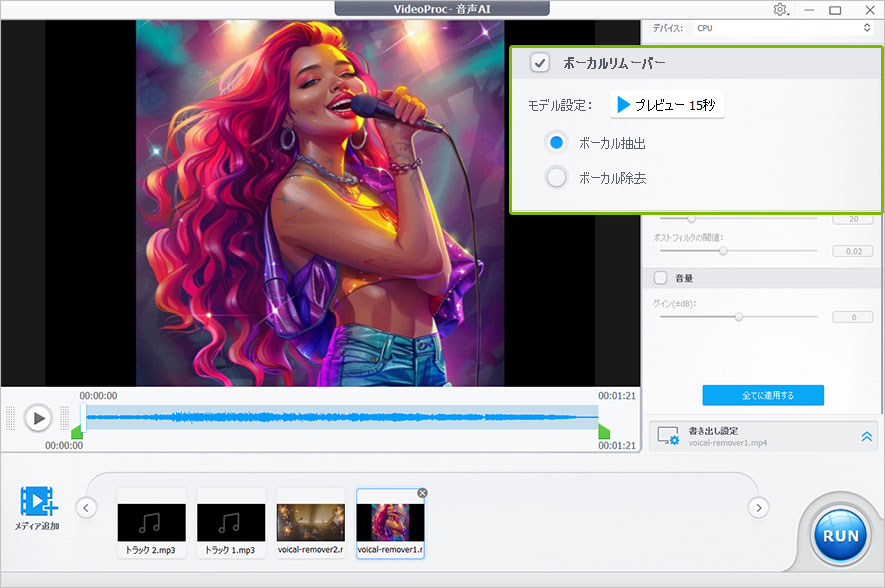Adjust the gain dB slider
Screen dimensions: 885x588
pos(738,317)
